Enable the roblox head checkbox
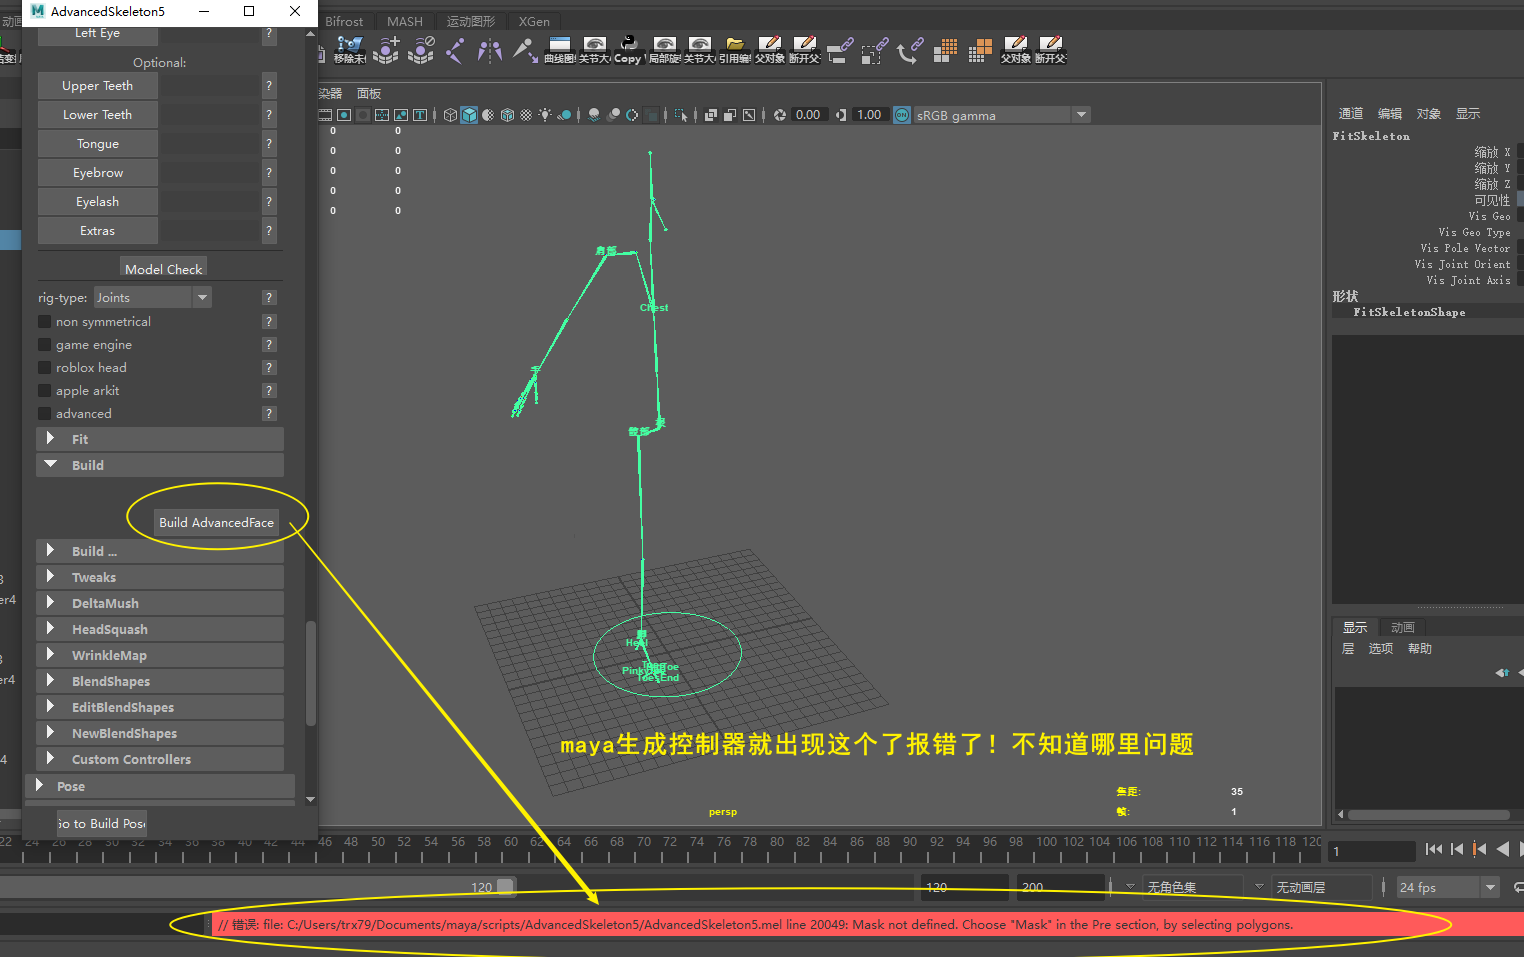The image size is (1524, 957). [x=44, y=367]
